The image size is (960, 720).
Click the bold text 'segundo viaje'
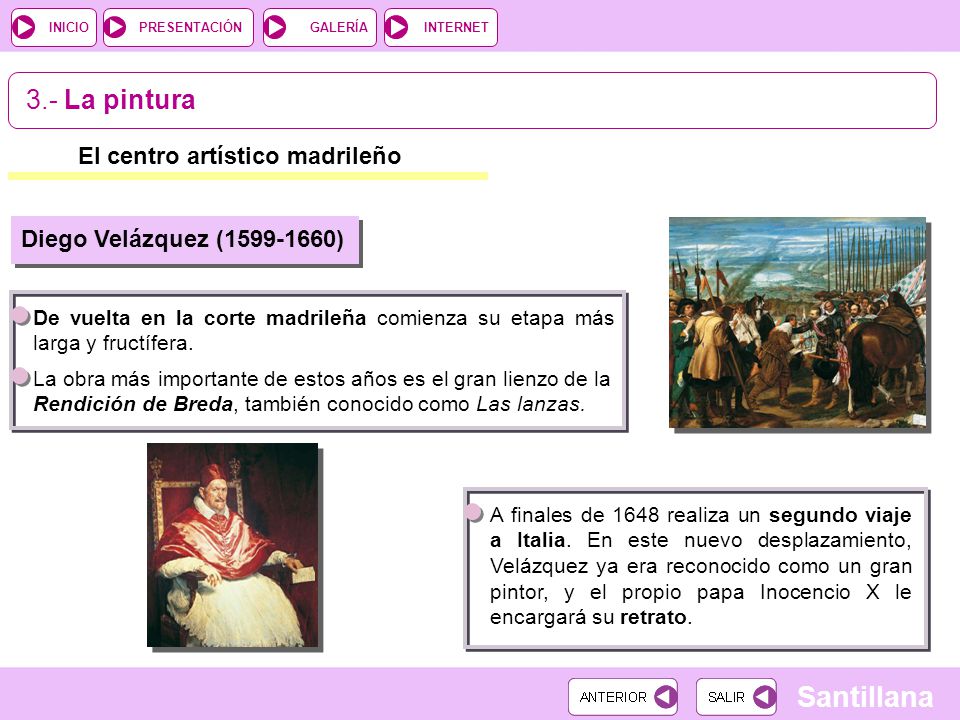[840, 515]
